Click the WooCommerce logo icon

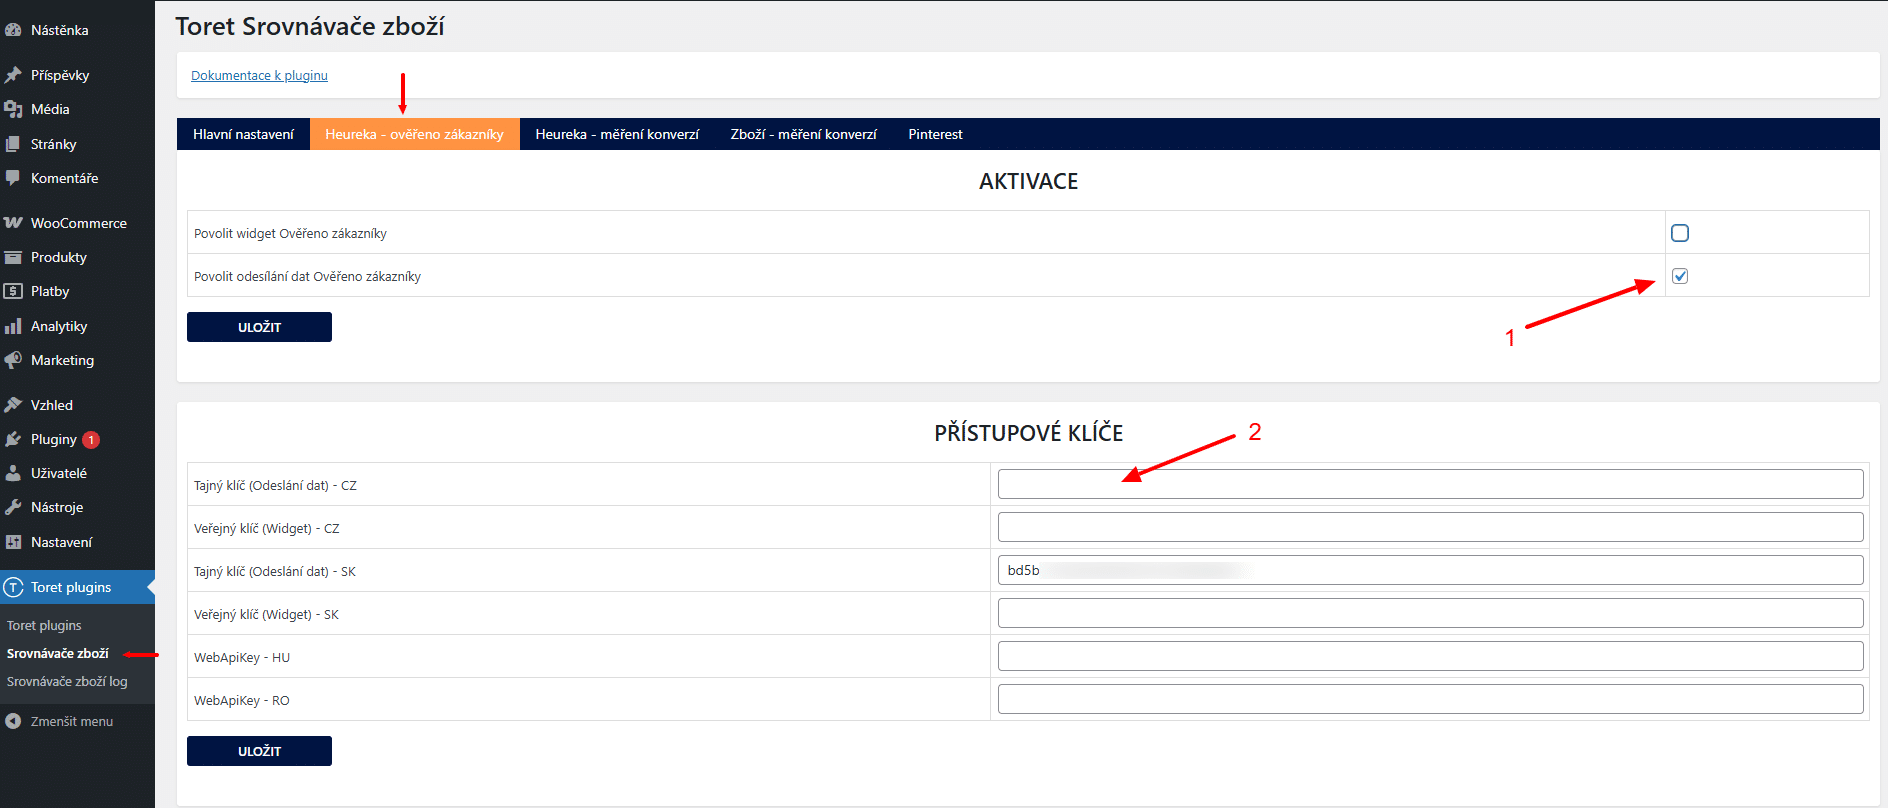(13, 223)
